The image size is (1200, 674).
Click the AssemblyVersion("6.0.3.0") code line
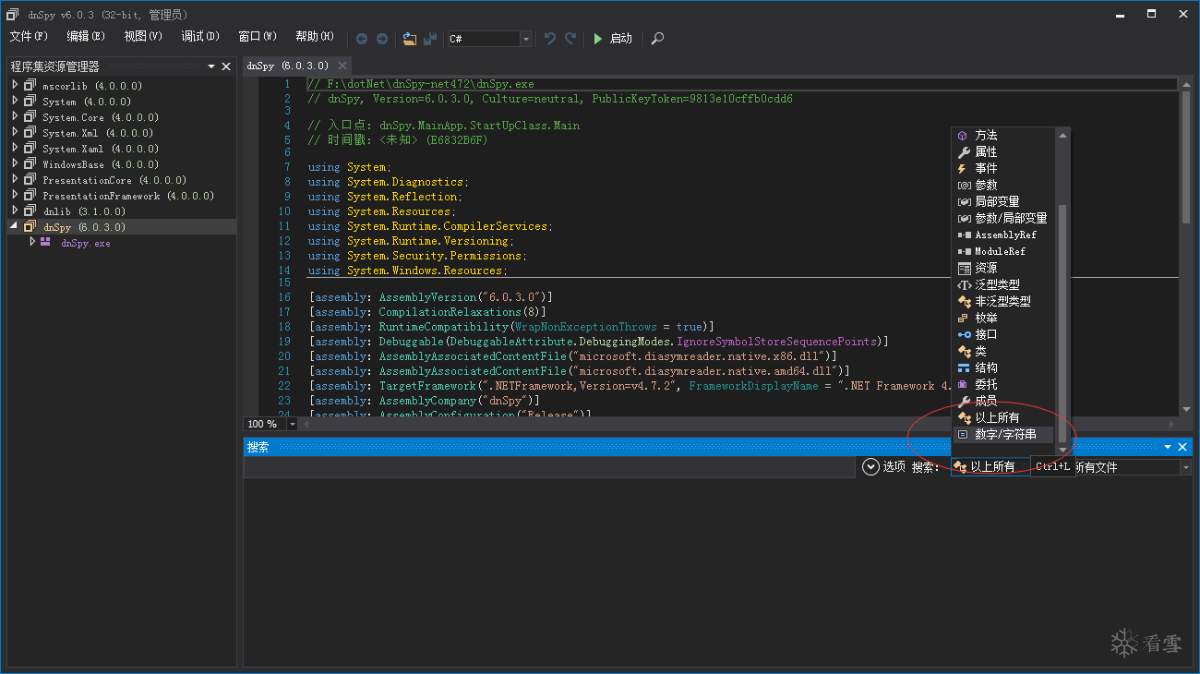click(x=431, y=298)
